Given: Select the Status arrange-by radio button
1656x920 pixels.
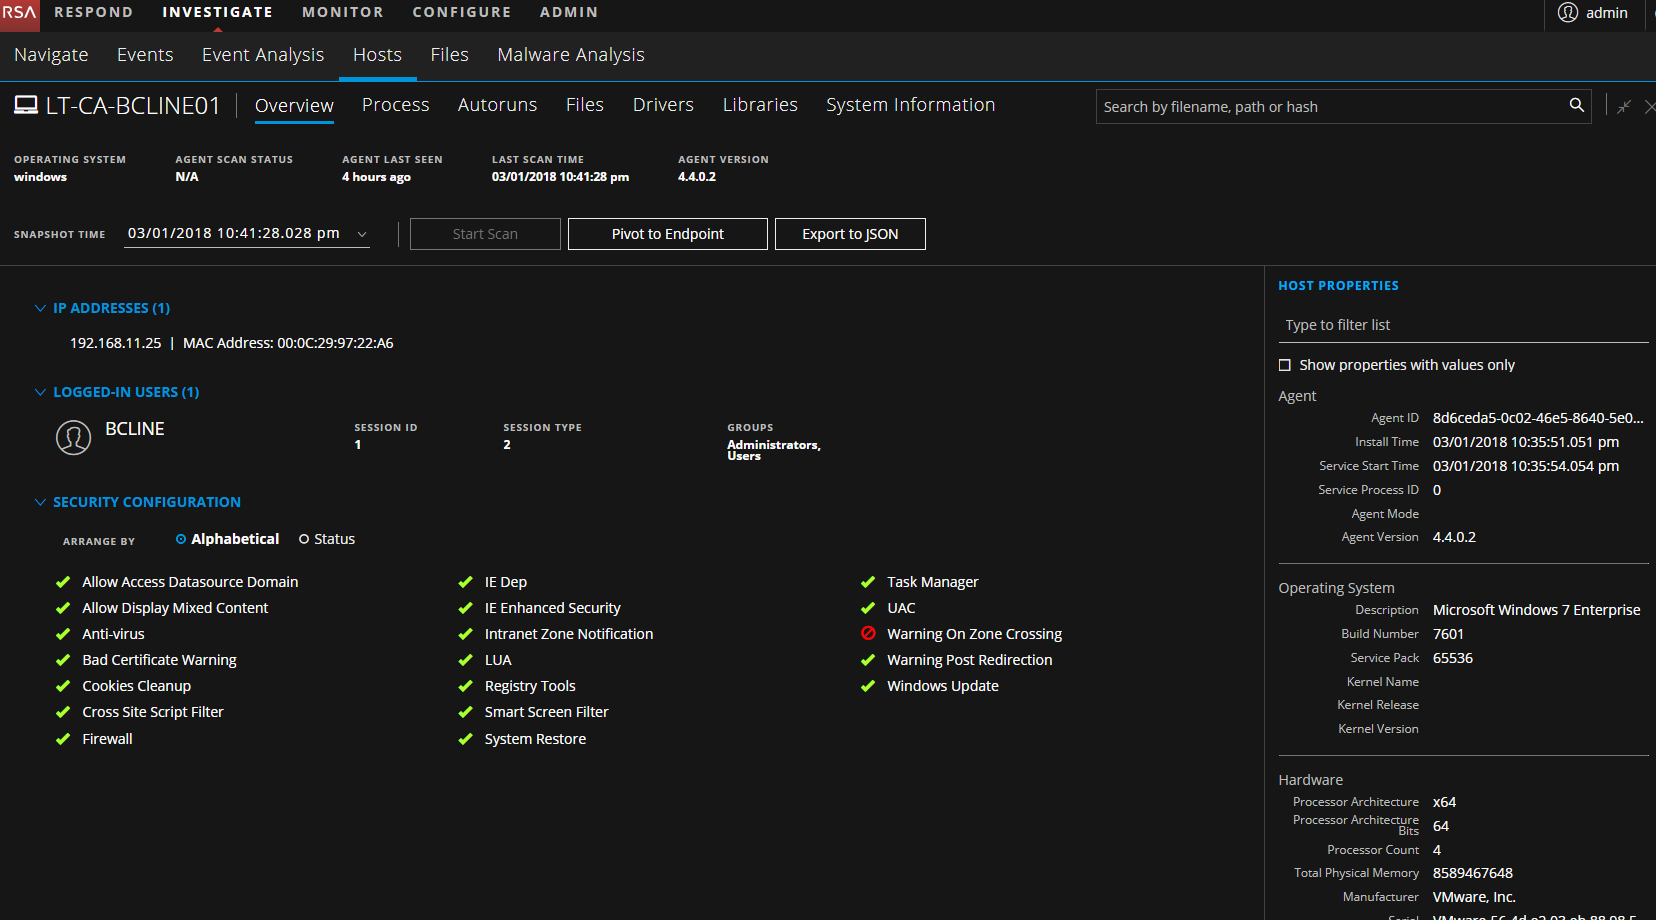Looking at the screenshot, I should [x=304, y=539].
